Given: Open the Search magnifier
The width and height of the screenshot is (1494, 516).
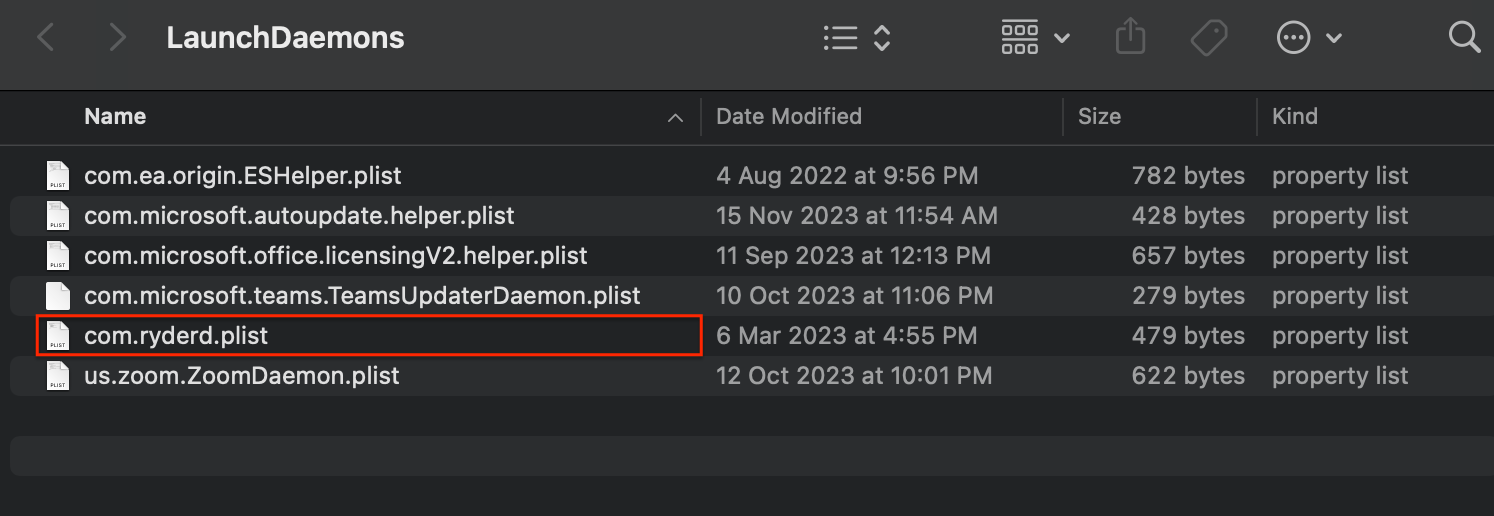Looking at the screenshot, I should point(1464,38).
